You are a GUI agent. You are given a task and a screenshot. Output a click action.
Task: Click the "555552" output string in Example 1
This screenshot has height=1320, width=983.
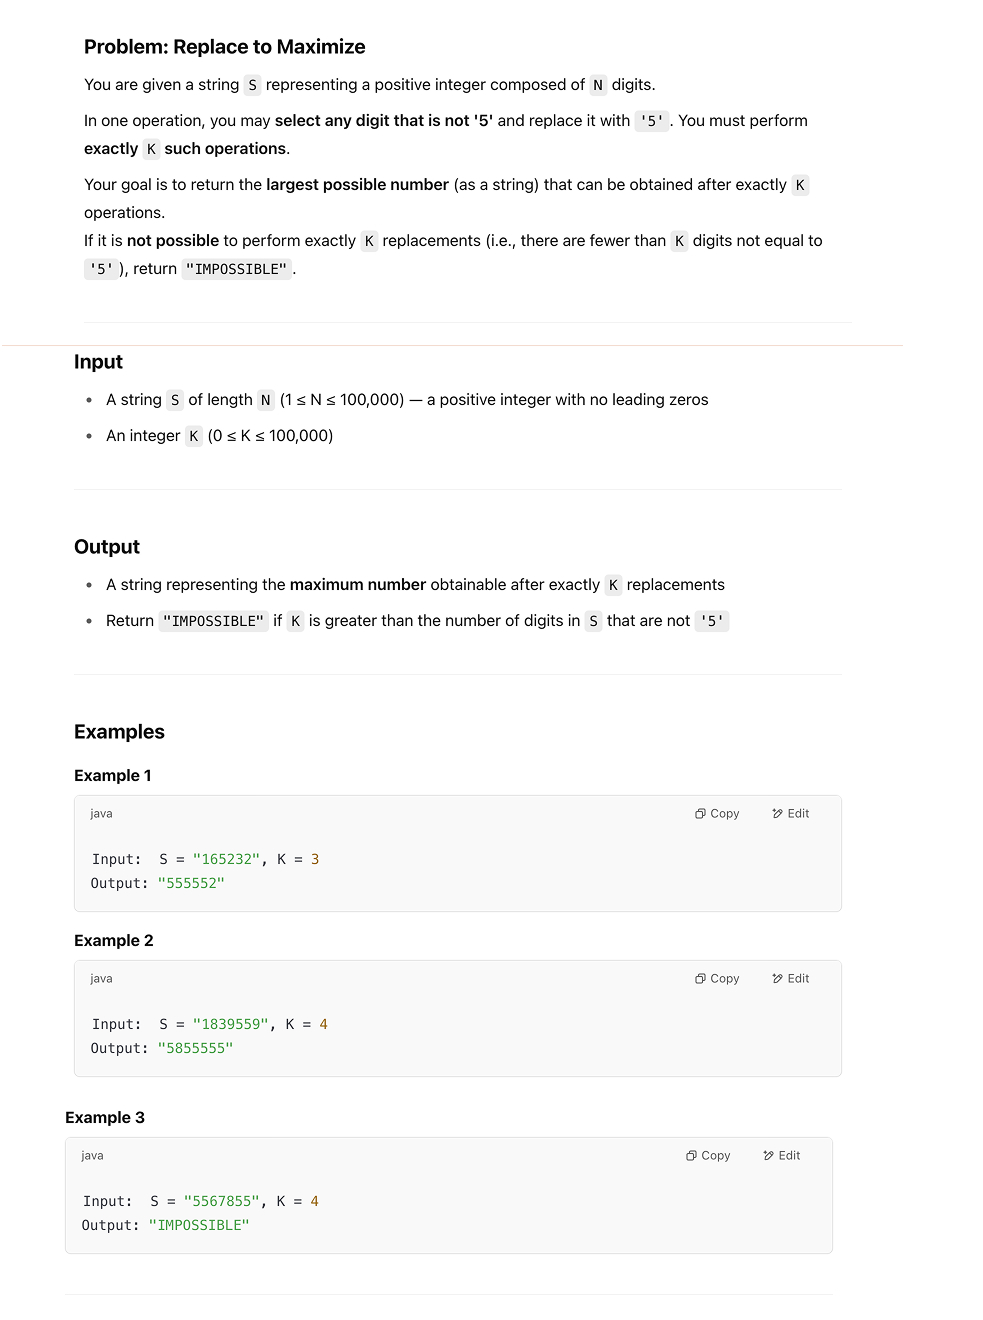pyautogui.click(x=191, y=884)
